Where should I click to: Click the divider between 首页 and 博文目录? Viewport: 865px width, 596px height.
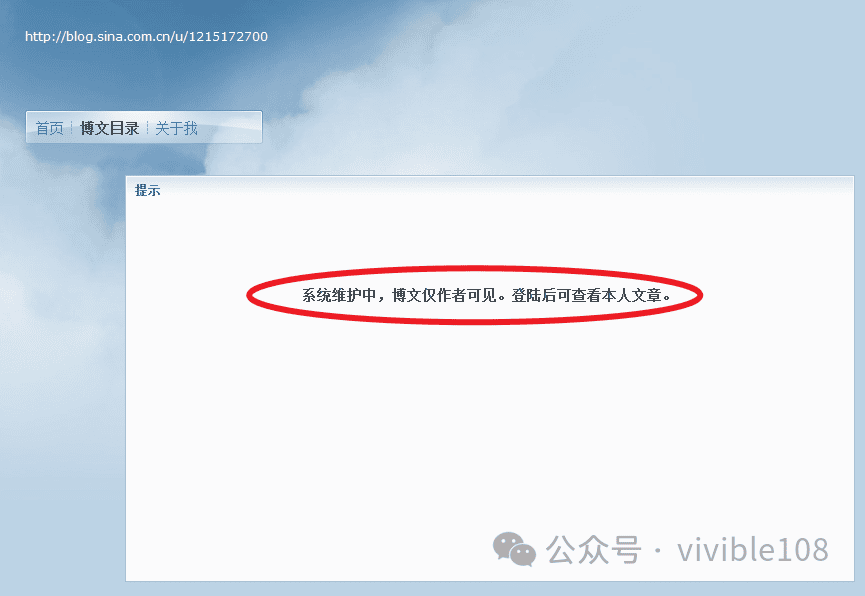pyautogui.click(x=72, y=128)
